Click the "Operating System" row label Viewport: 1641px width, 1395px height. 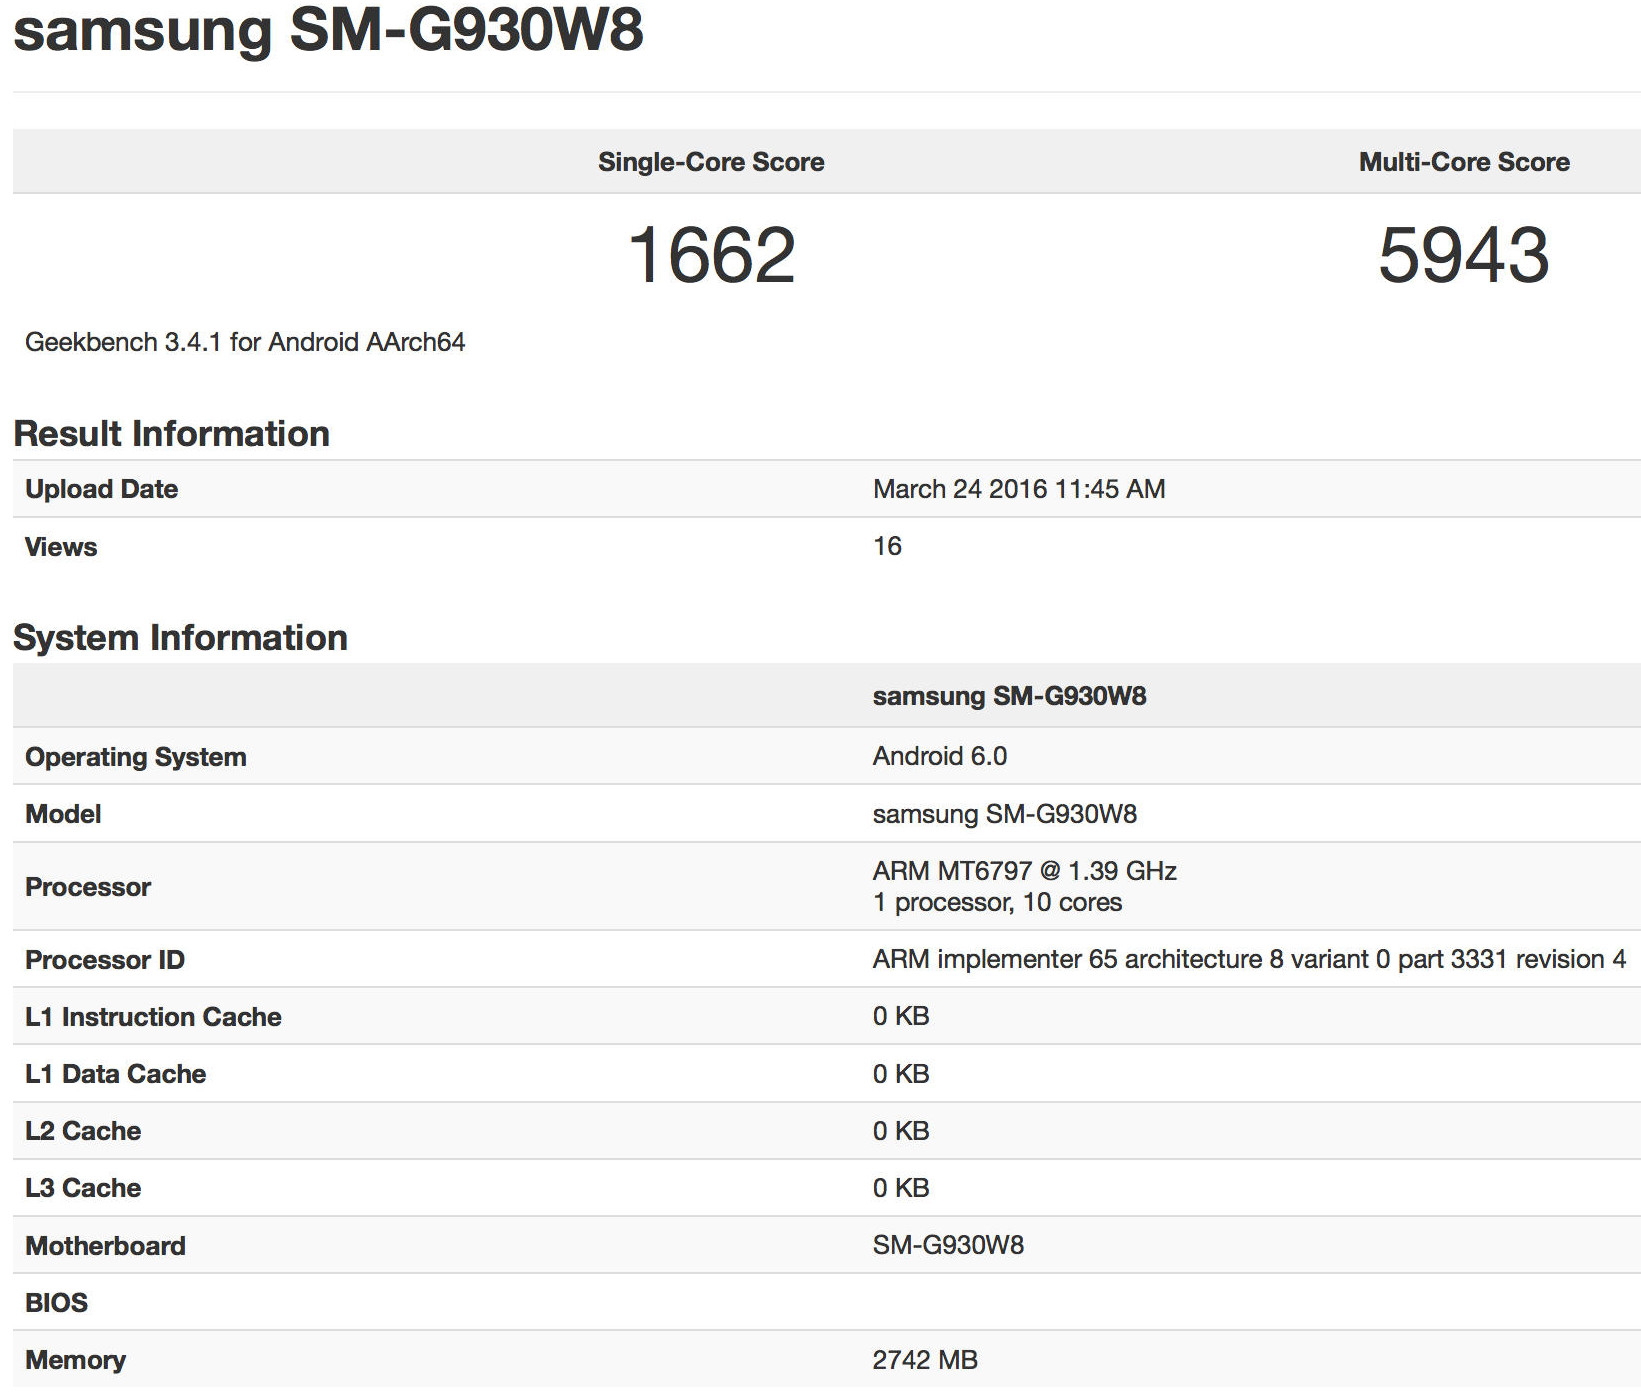coord(135,757)
